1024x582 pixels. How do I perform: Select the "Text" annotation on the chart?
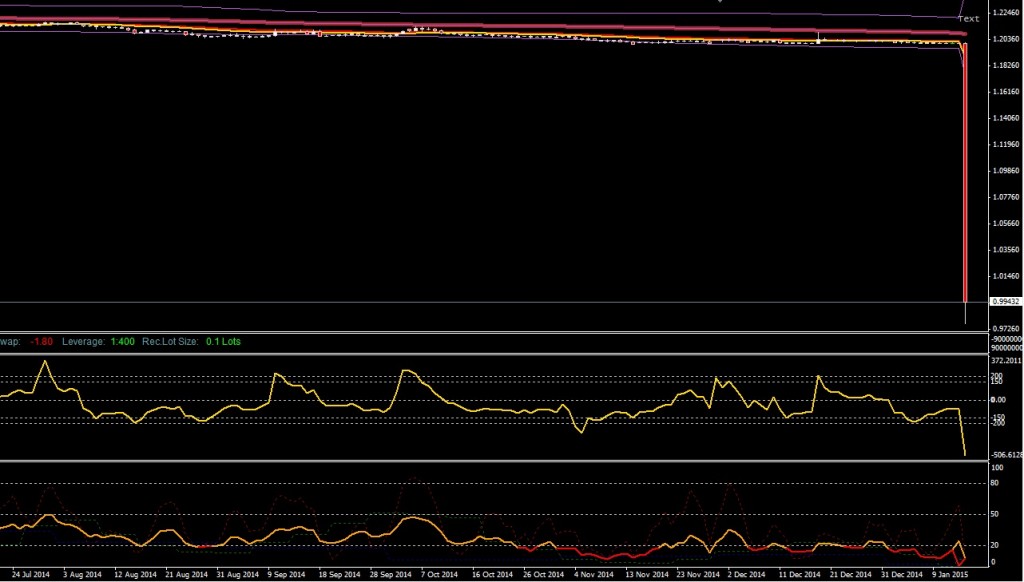click(x=969, y=18)
